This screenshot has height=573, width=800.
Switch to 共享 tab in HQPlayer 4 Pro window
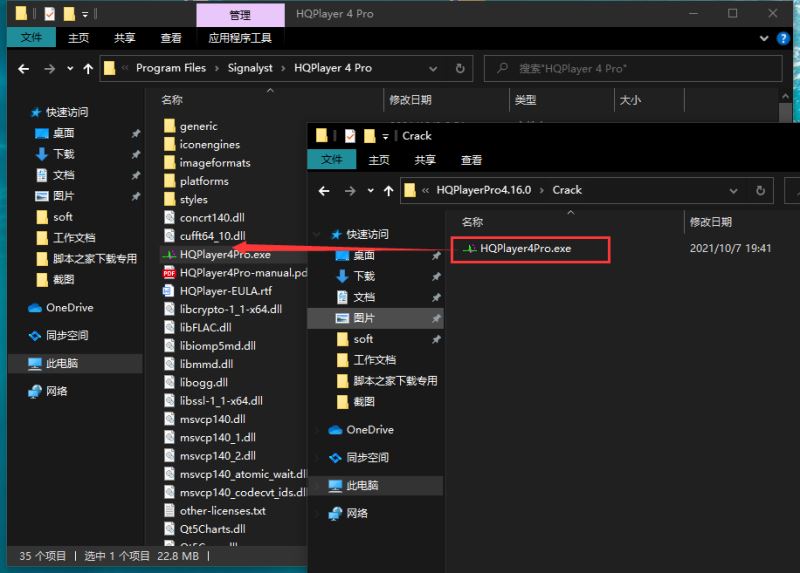tap(124, 38)
